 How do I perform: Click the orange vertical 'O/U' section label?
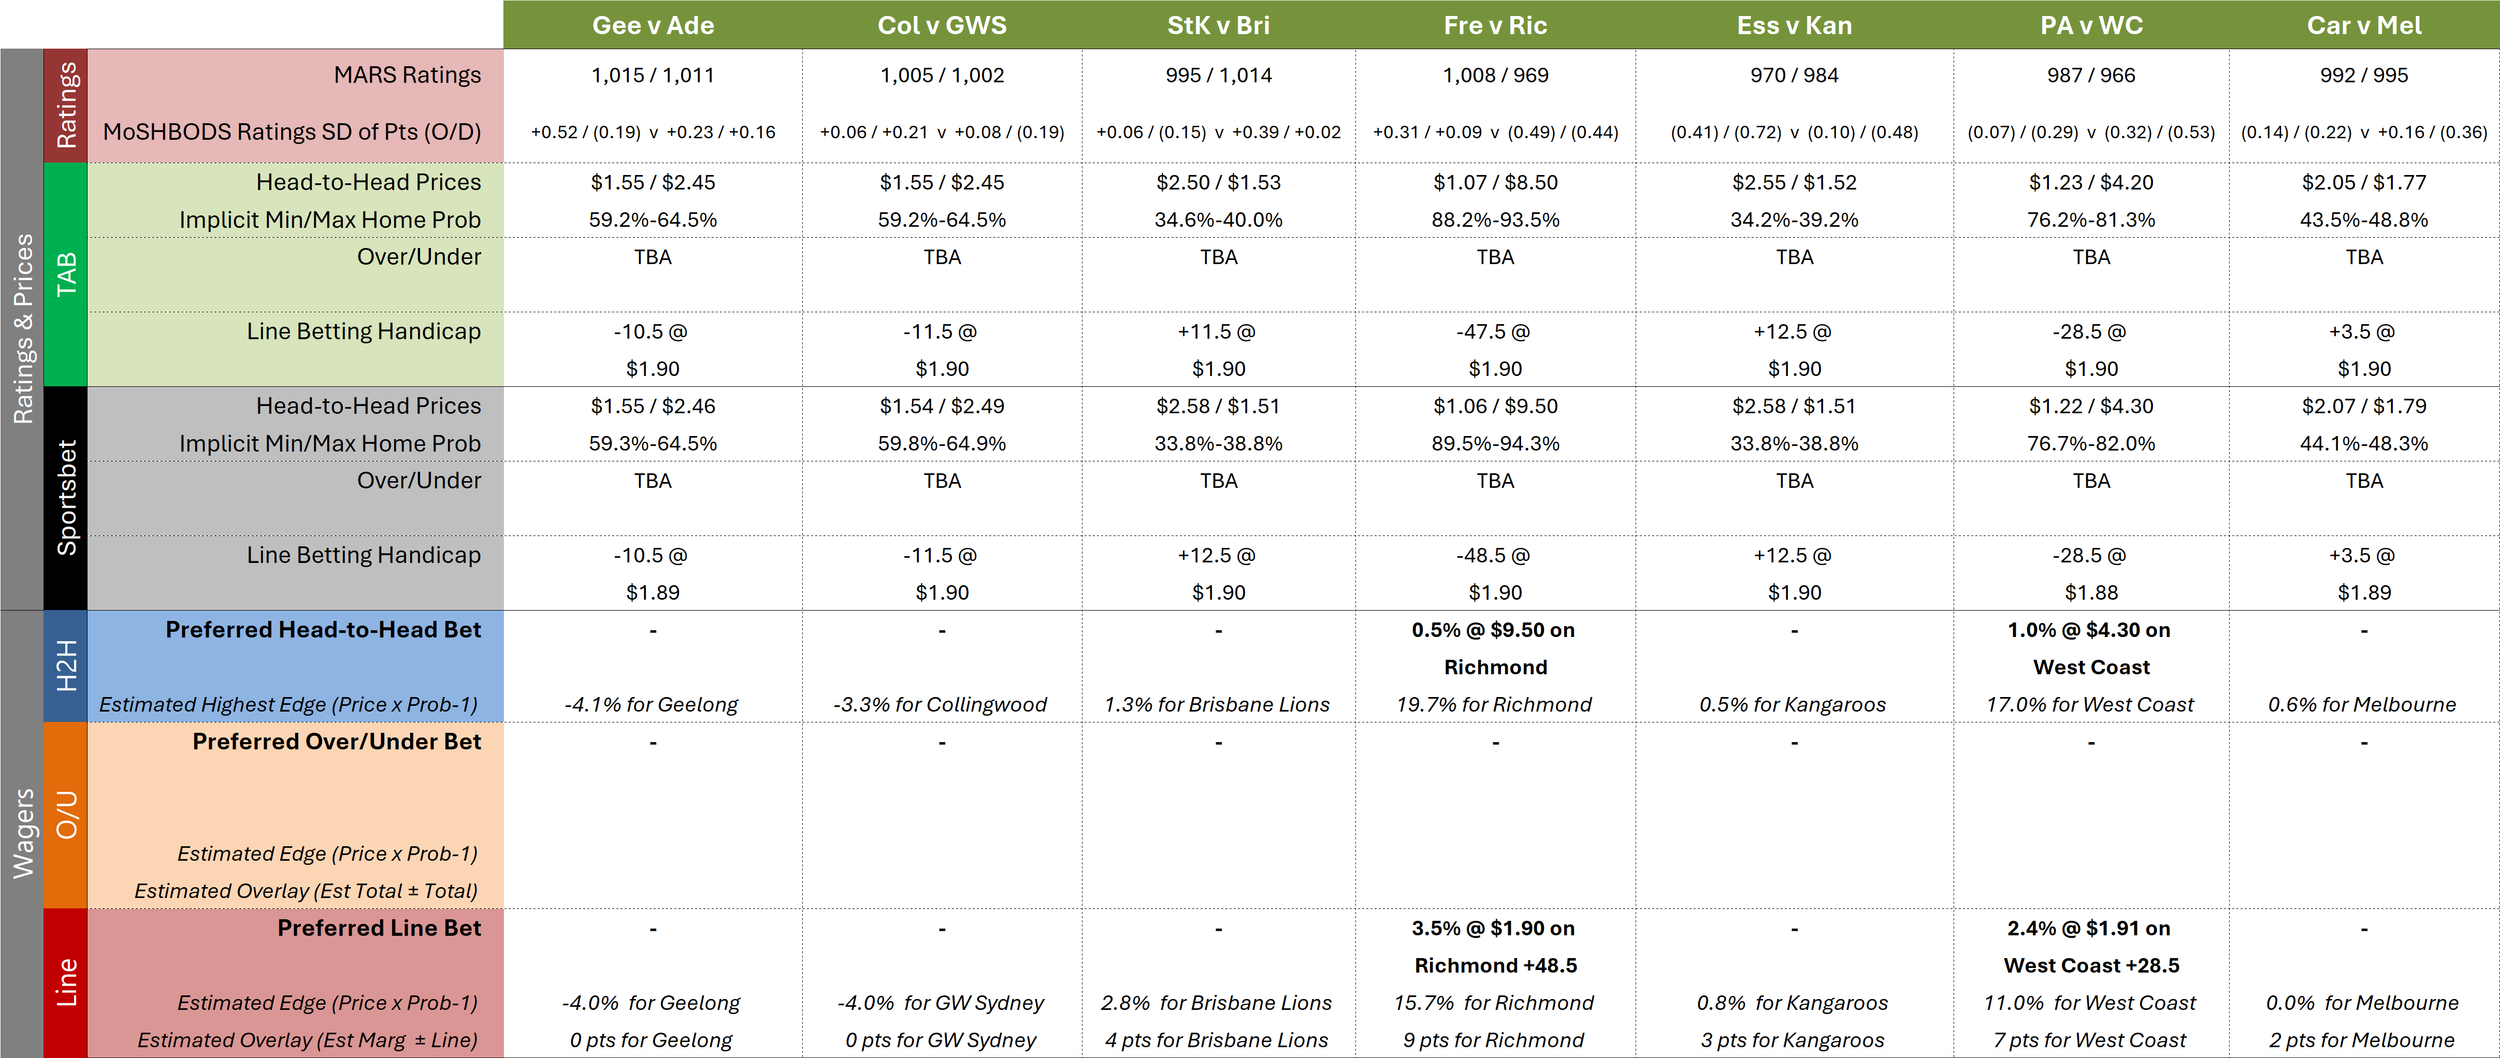pos(66,815)
